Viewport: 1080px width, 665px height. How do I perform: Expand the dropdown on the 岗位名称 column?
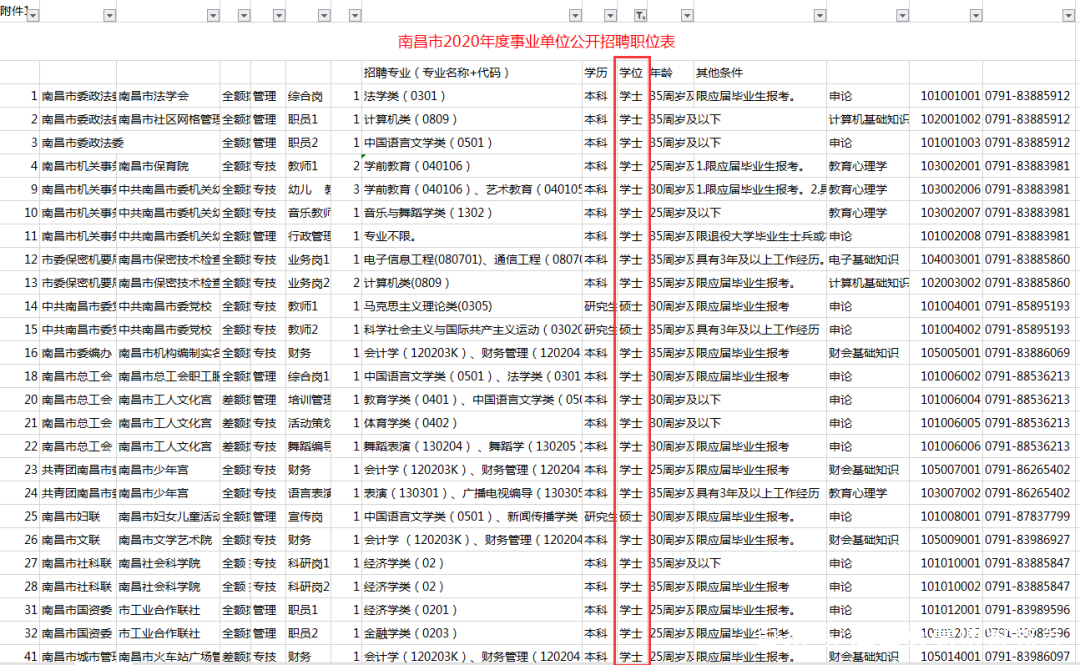tap(323, 15)
